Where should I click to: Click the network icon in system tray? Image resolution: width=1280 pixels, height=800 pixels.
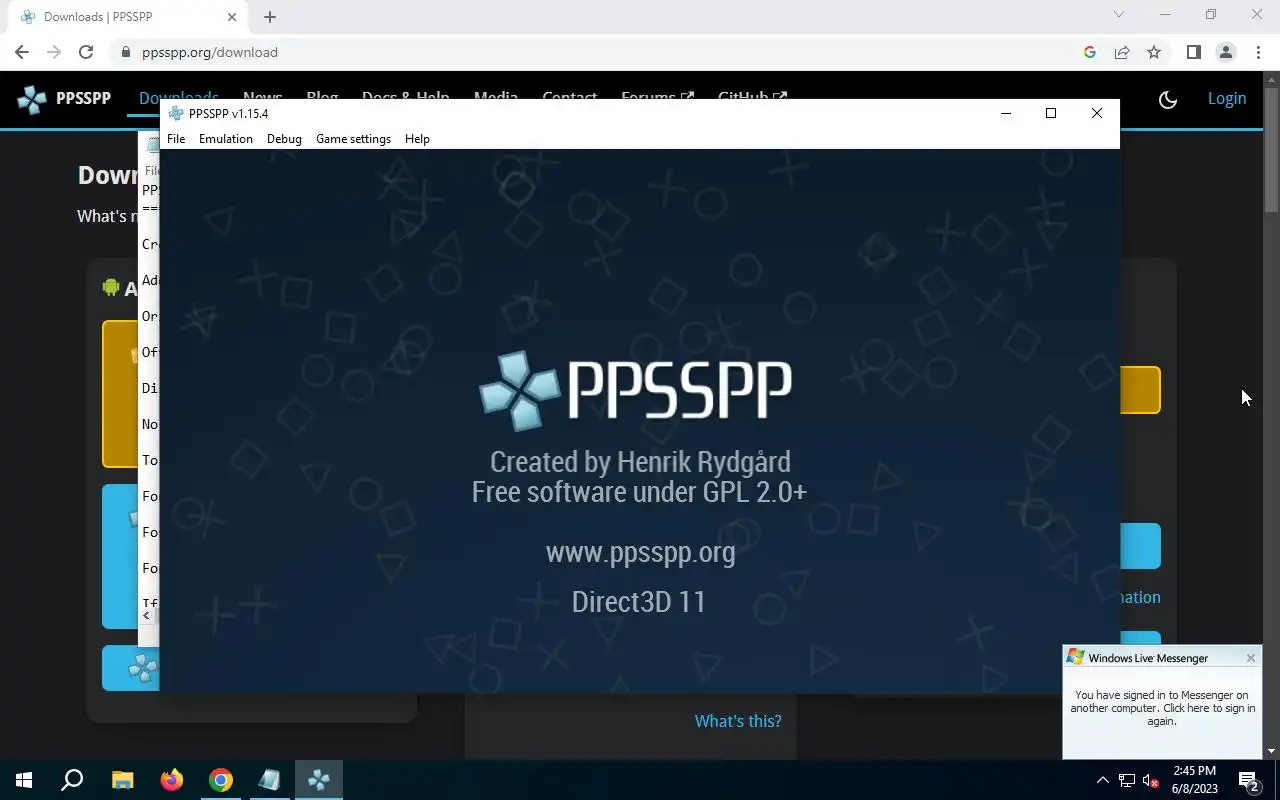[x=1127, y=780]
